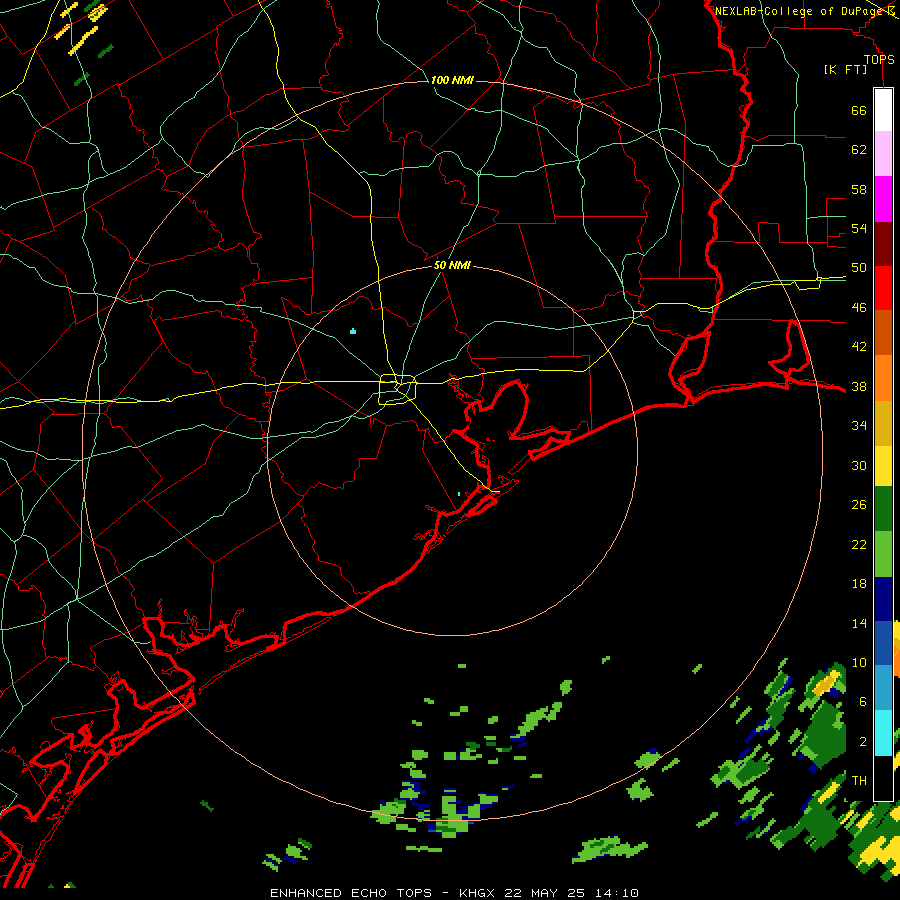Click the legend value 22
Image resolution: width=900 pixels, height=900 pixels.
[859, 544]
